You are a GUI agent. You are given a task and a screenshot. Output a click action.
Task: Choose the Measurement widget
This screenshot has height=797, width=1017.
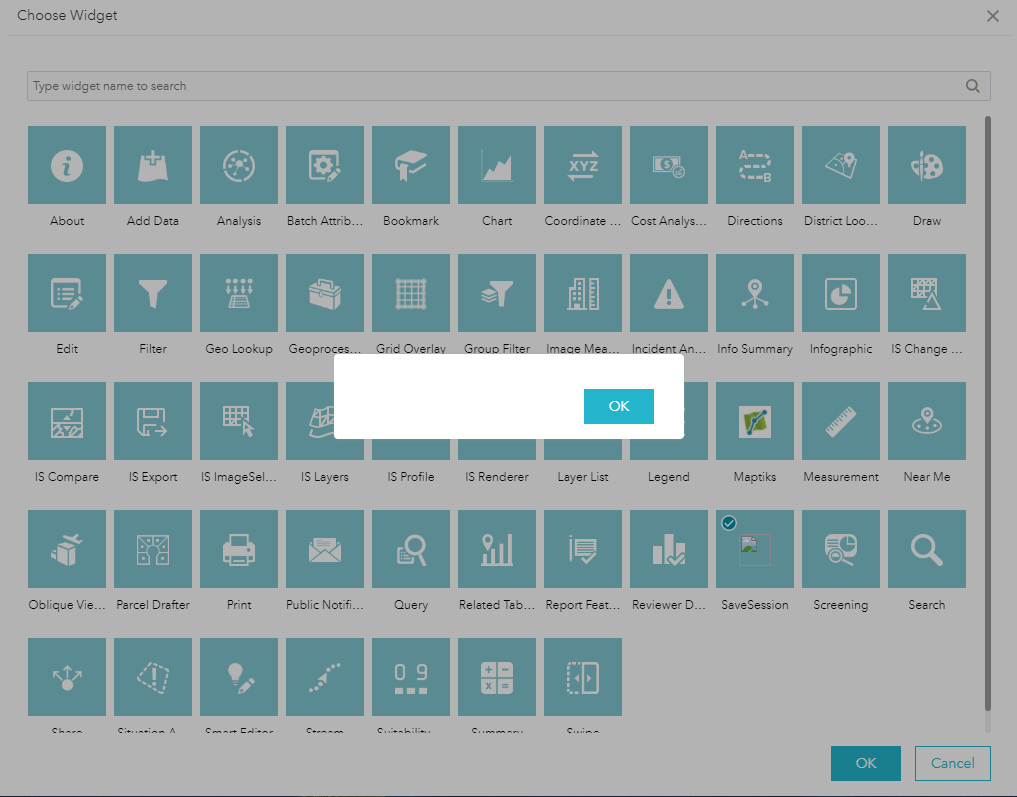coord(840,421)
